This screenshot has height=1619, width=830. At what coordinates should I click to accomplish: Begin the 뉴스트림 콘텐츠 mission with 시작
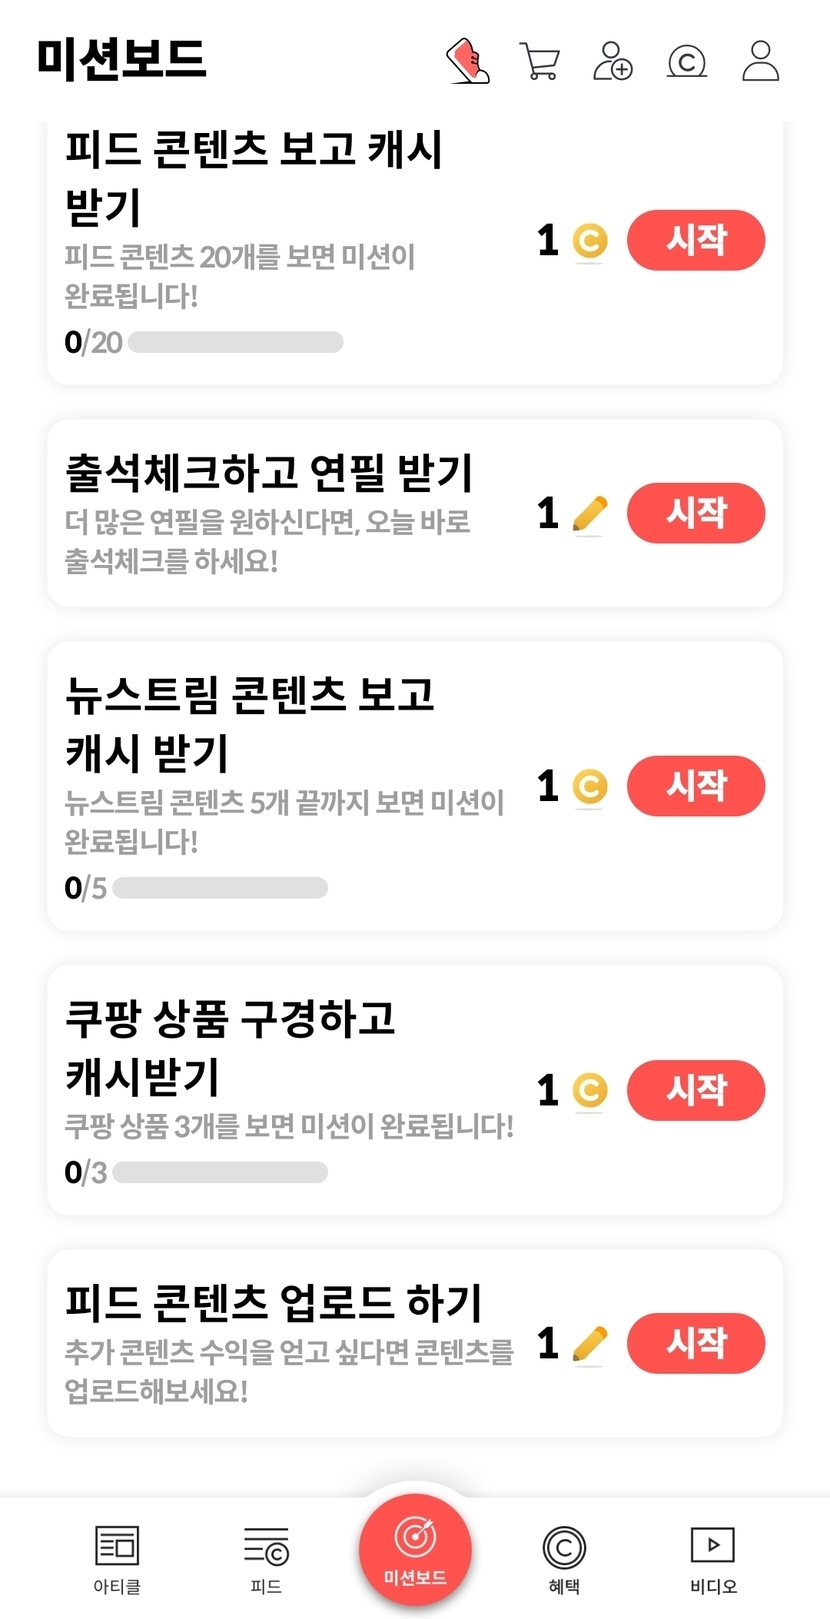coord(696,786)
